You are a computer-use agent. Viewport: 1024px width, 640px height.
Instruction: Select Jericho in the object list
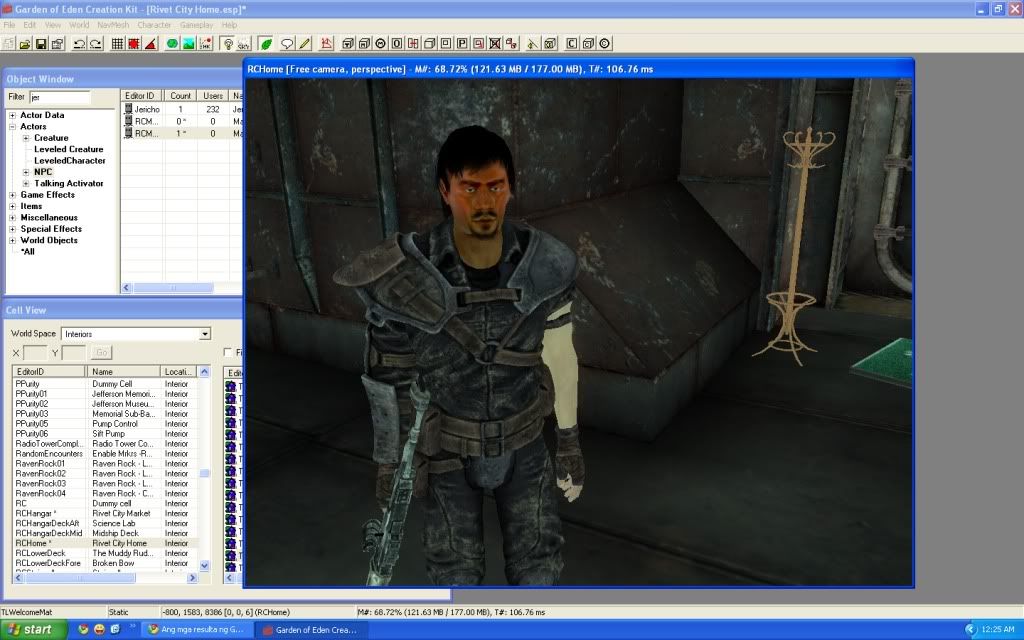pyautogui.click(x=146, y=109)
